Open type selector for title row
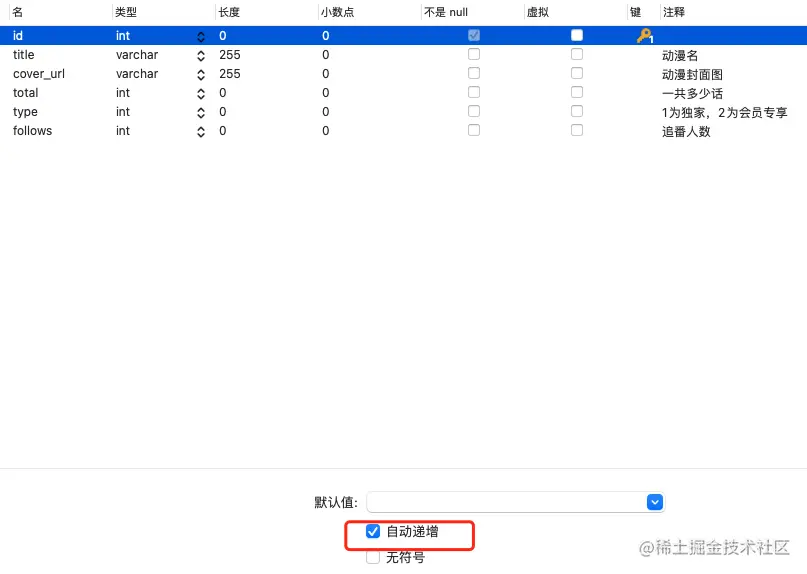 point(201,56)
